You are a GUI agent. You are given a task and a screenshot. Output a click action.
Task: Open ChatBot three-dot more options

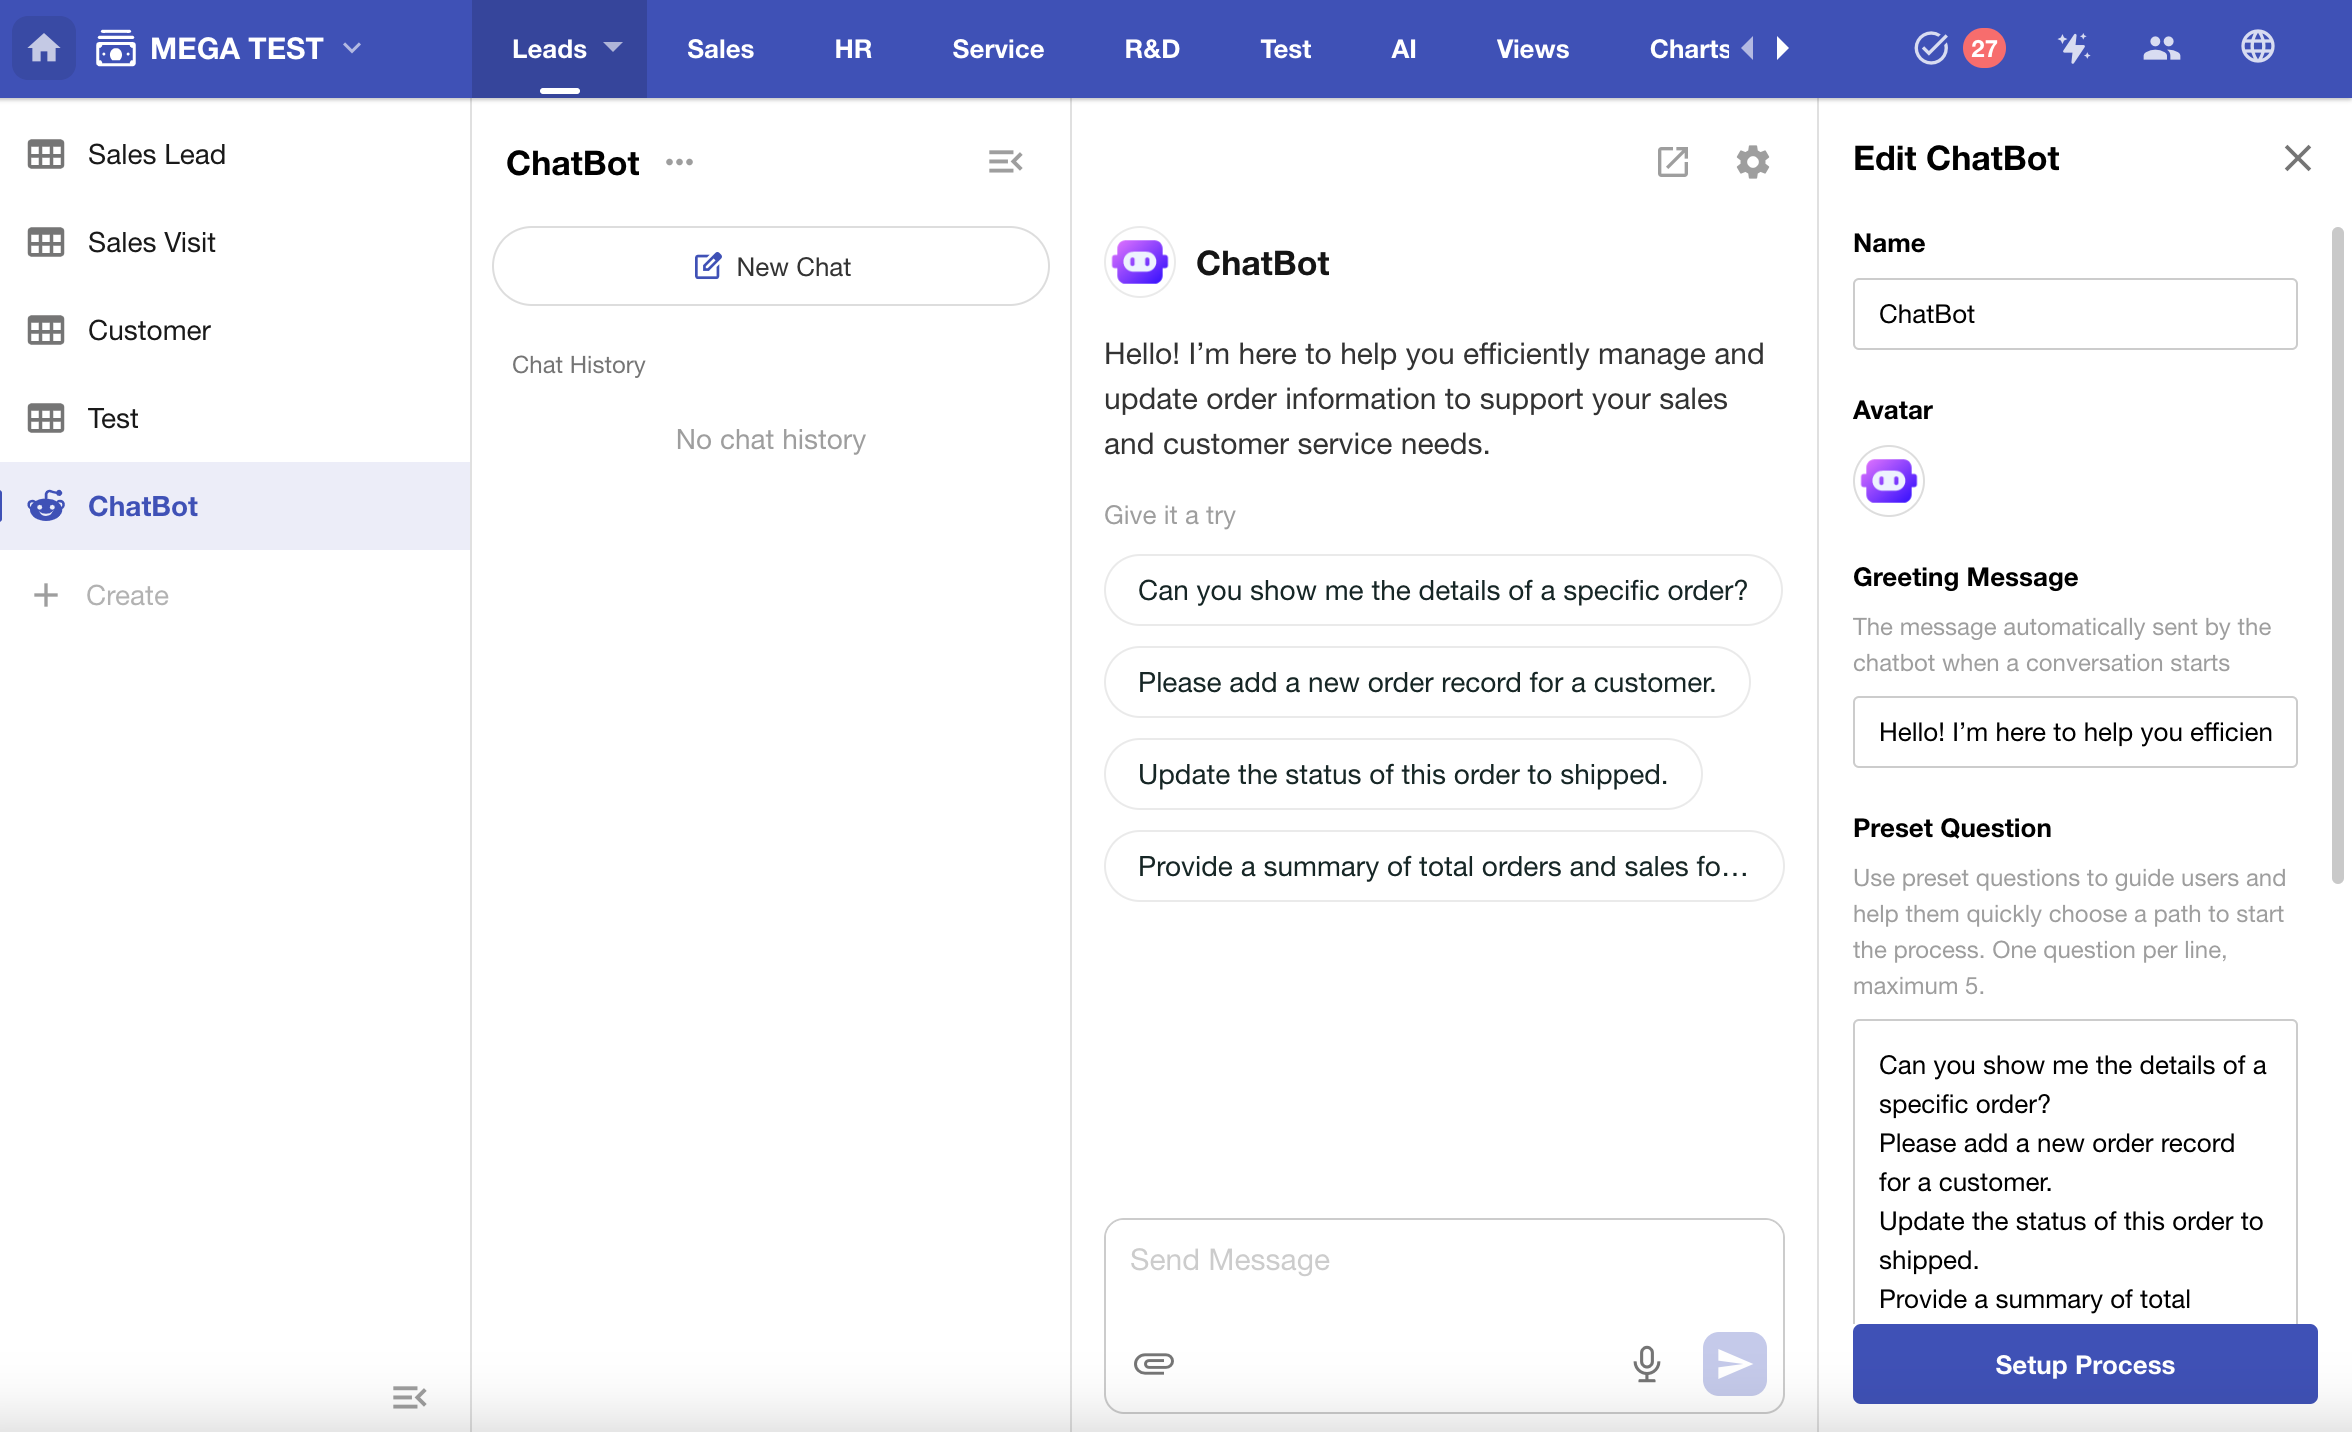pos(679,162)
